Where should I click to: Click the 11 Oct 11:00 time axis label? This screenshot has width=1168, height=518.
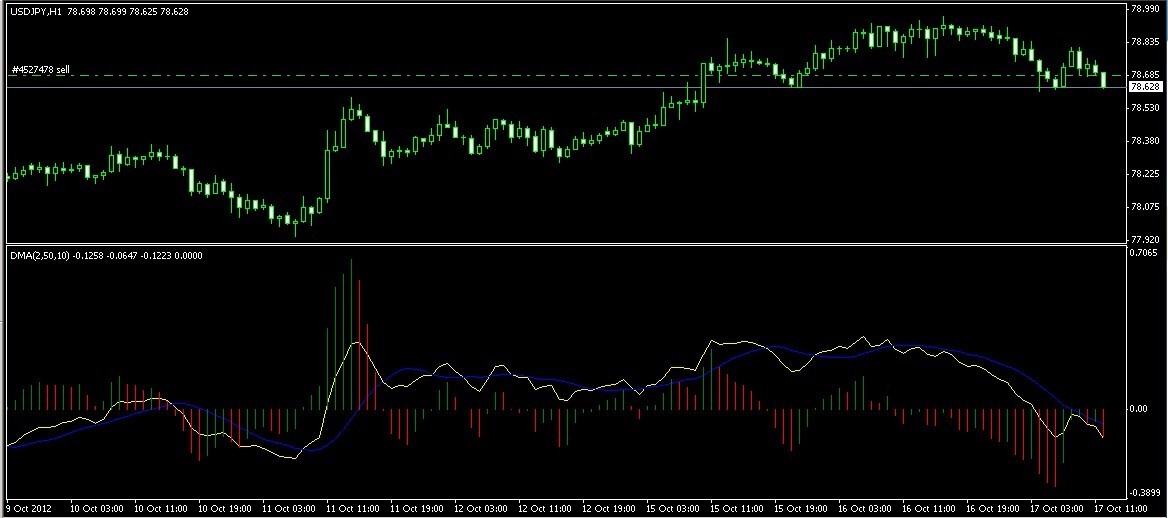(350, 506)
